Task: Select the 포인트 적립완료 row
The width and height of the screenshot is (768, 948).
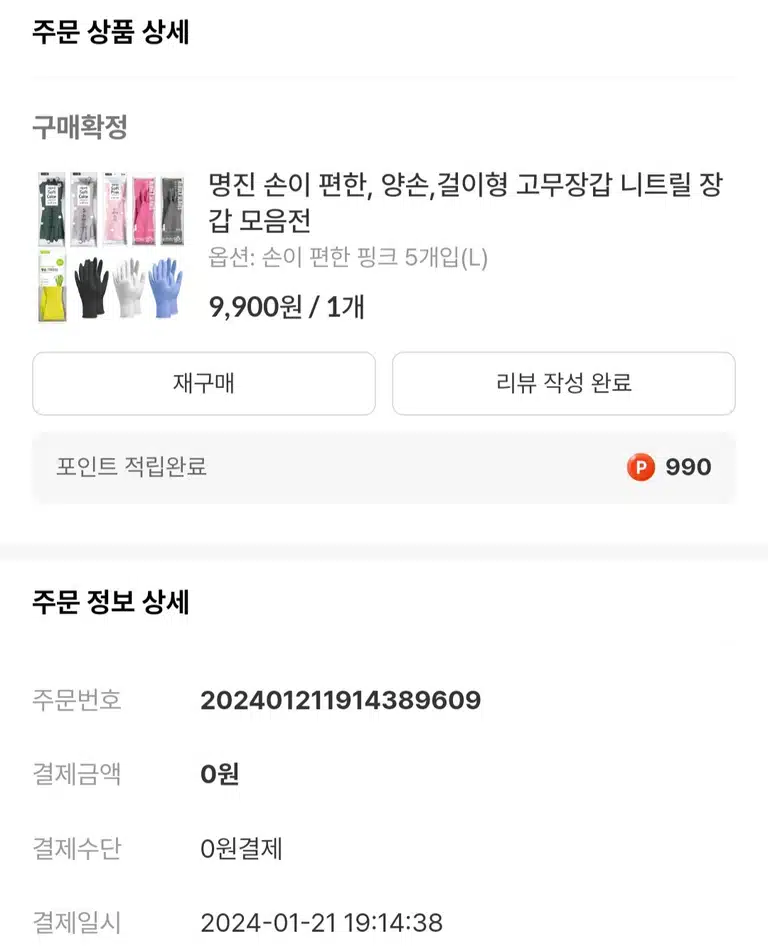Action: click(384, 467)
